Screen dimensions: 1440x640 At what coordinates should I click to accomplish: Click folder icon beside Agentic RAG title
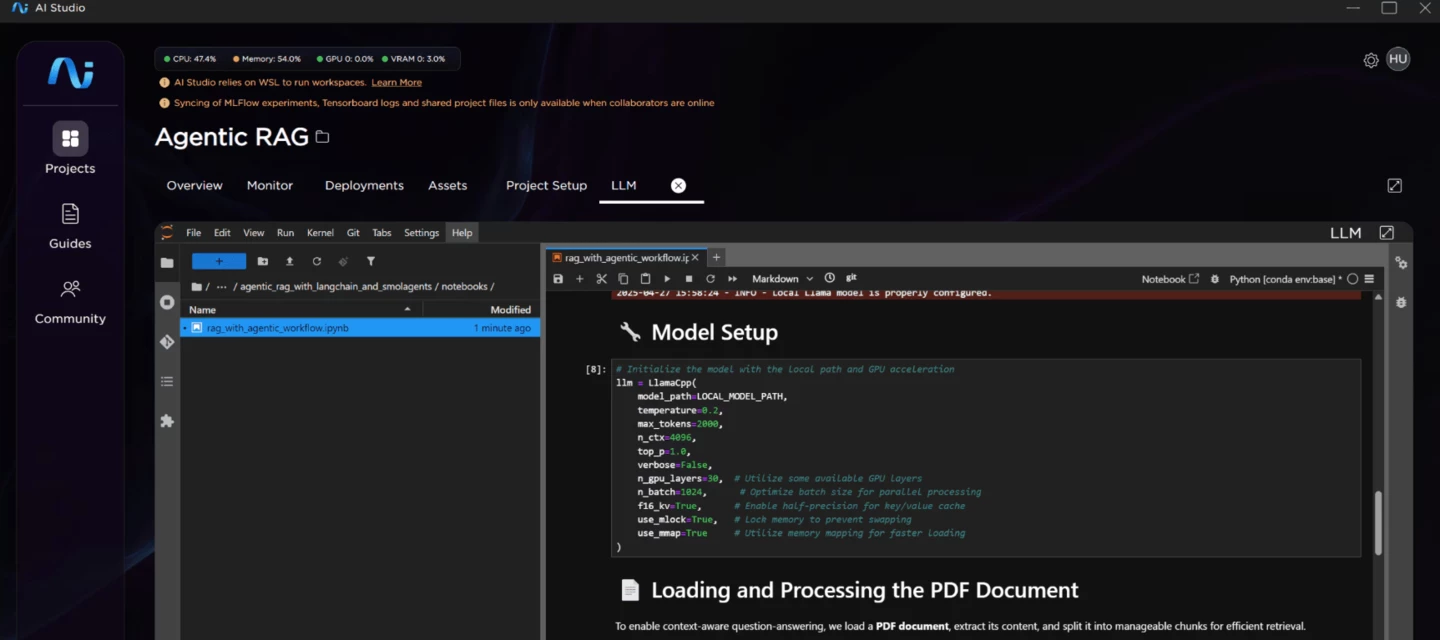322,137
